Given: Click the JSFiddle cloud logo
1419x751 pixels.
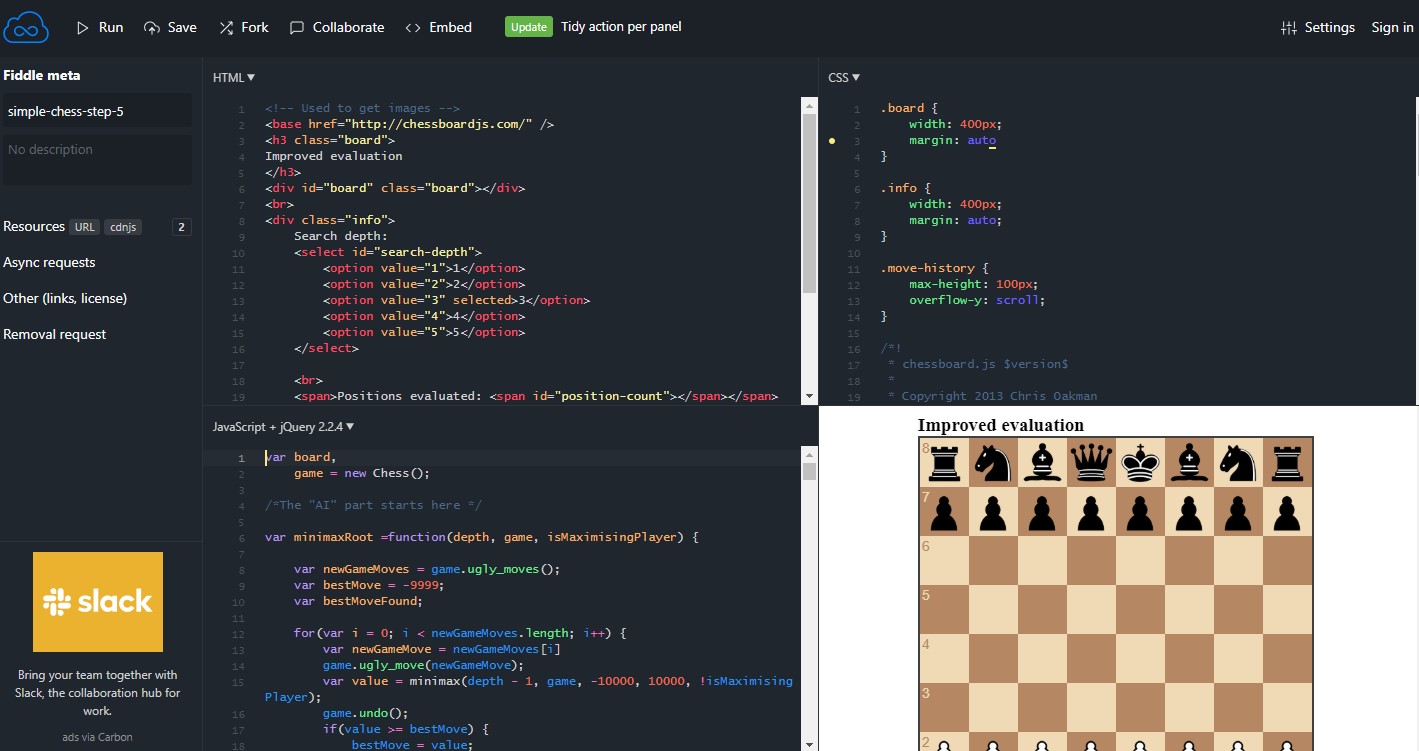Looking at the screenshot, I should point(25,27).
